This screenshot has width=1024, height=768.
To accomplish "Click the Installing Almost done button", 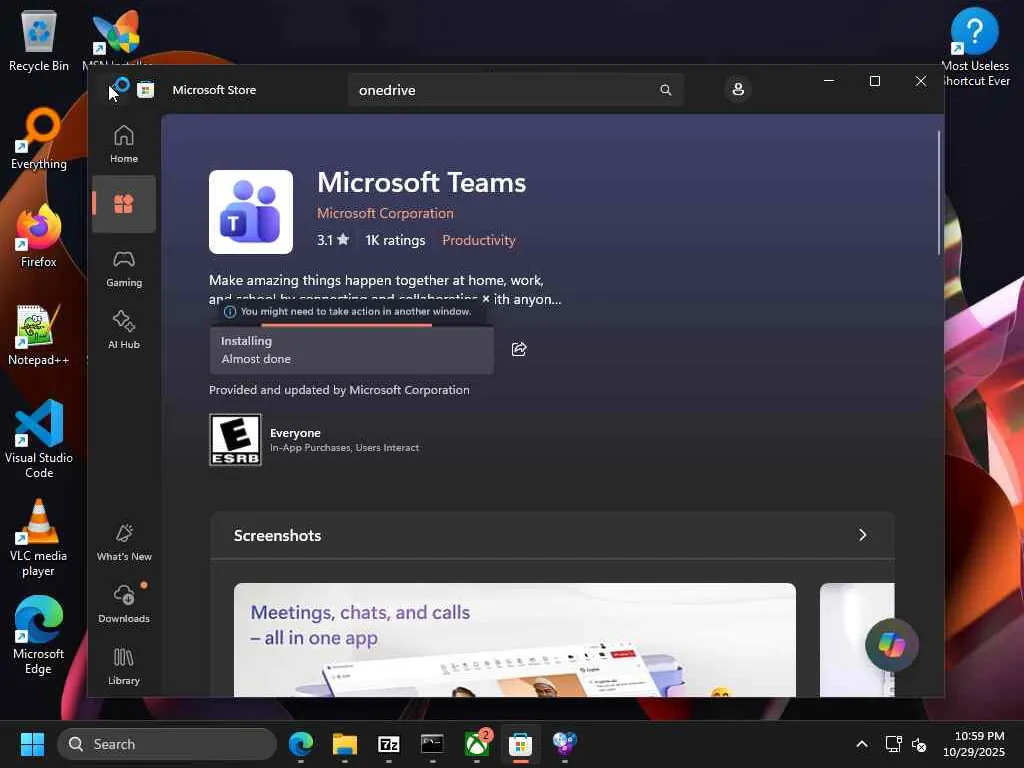I will tap(351, 350).
